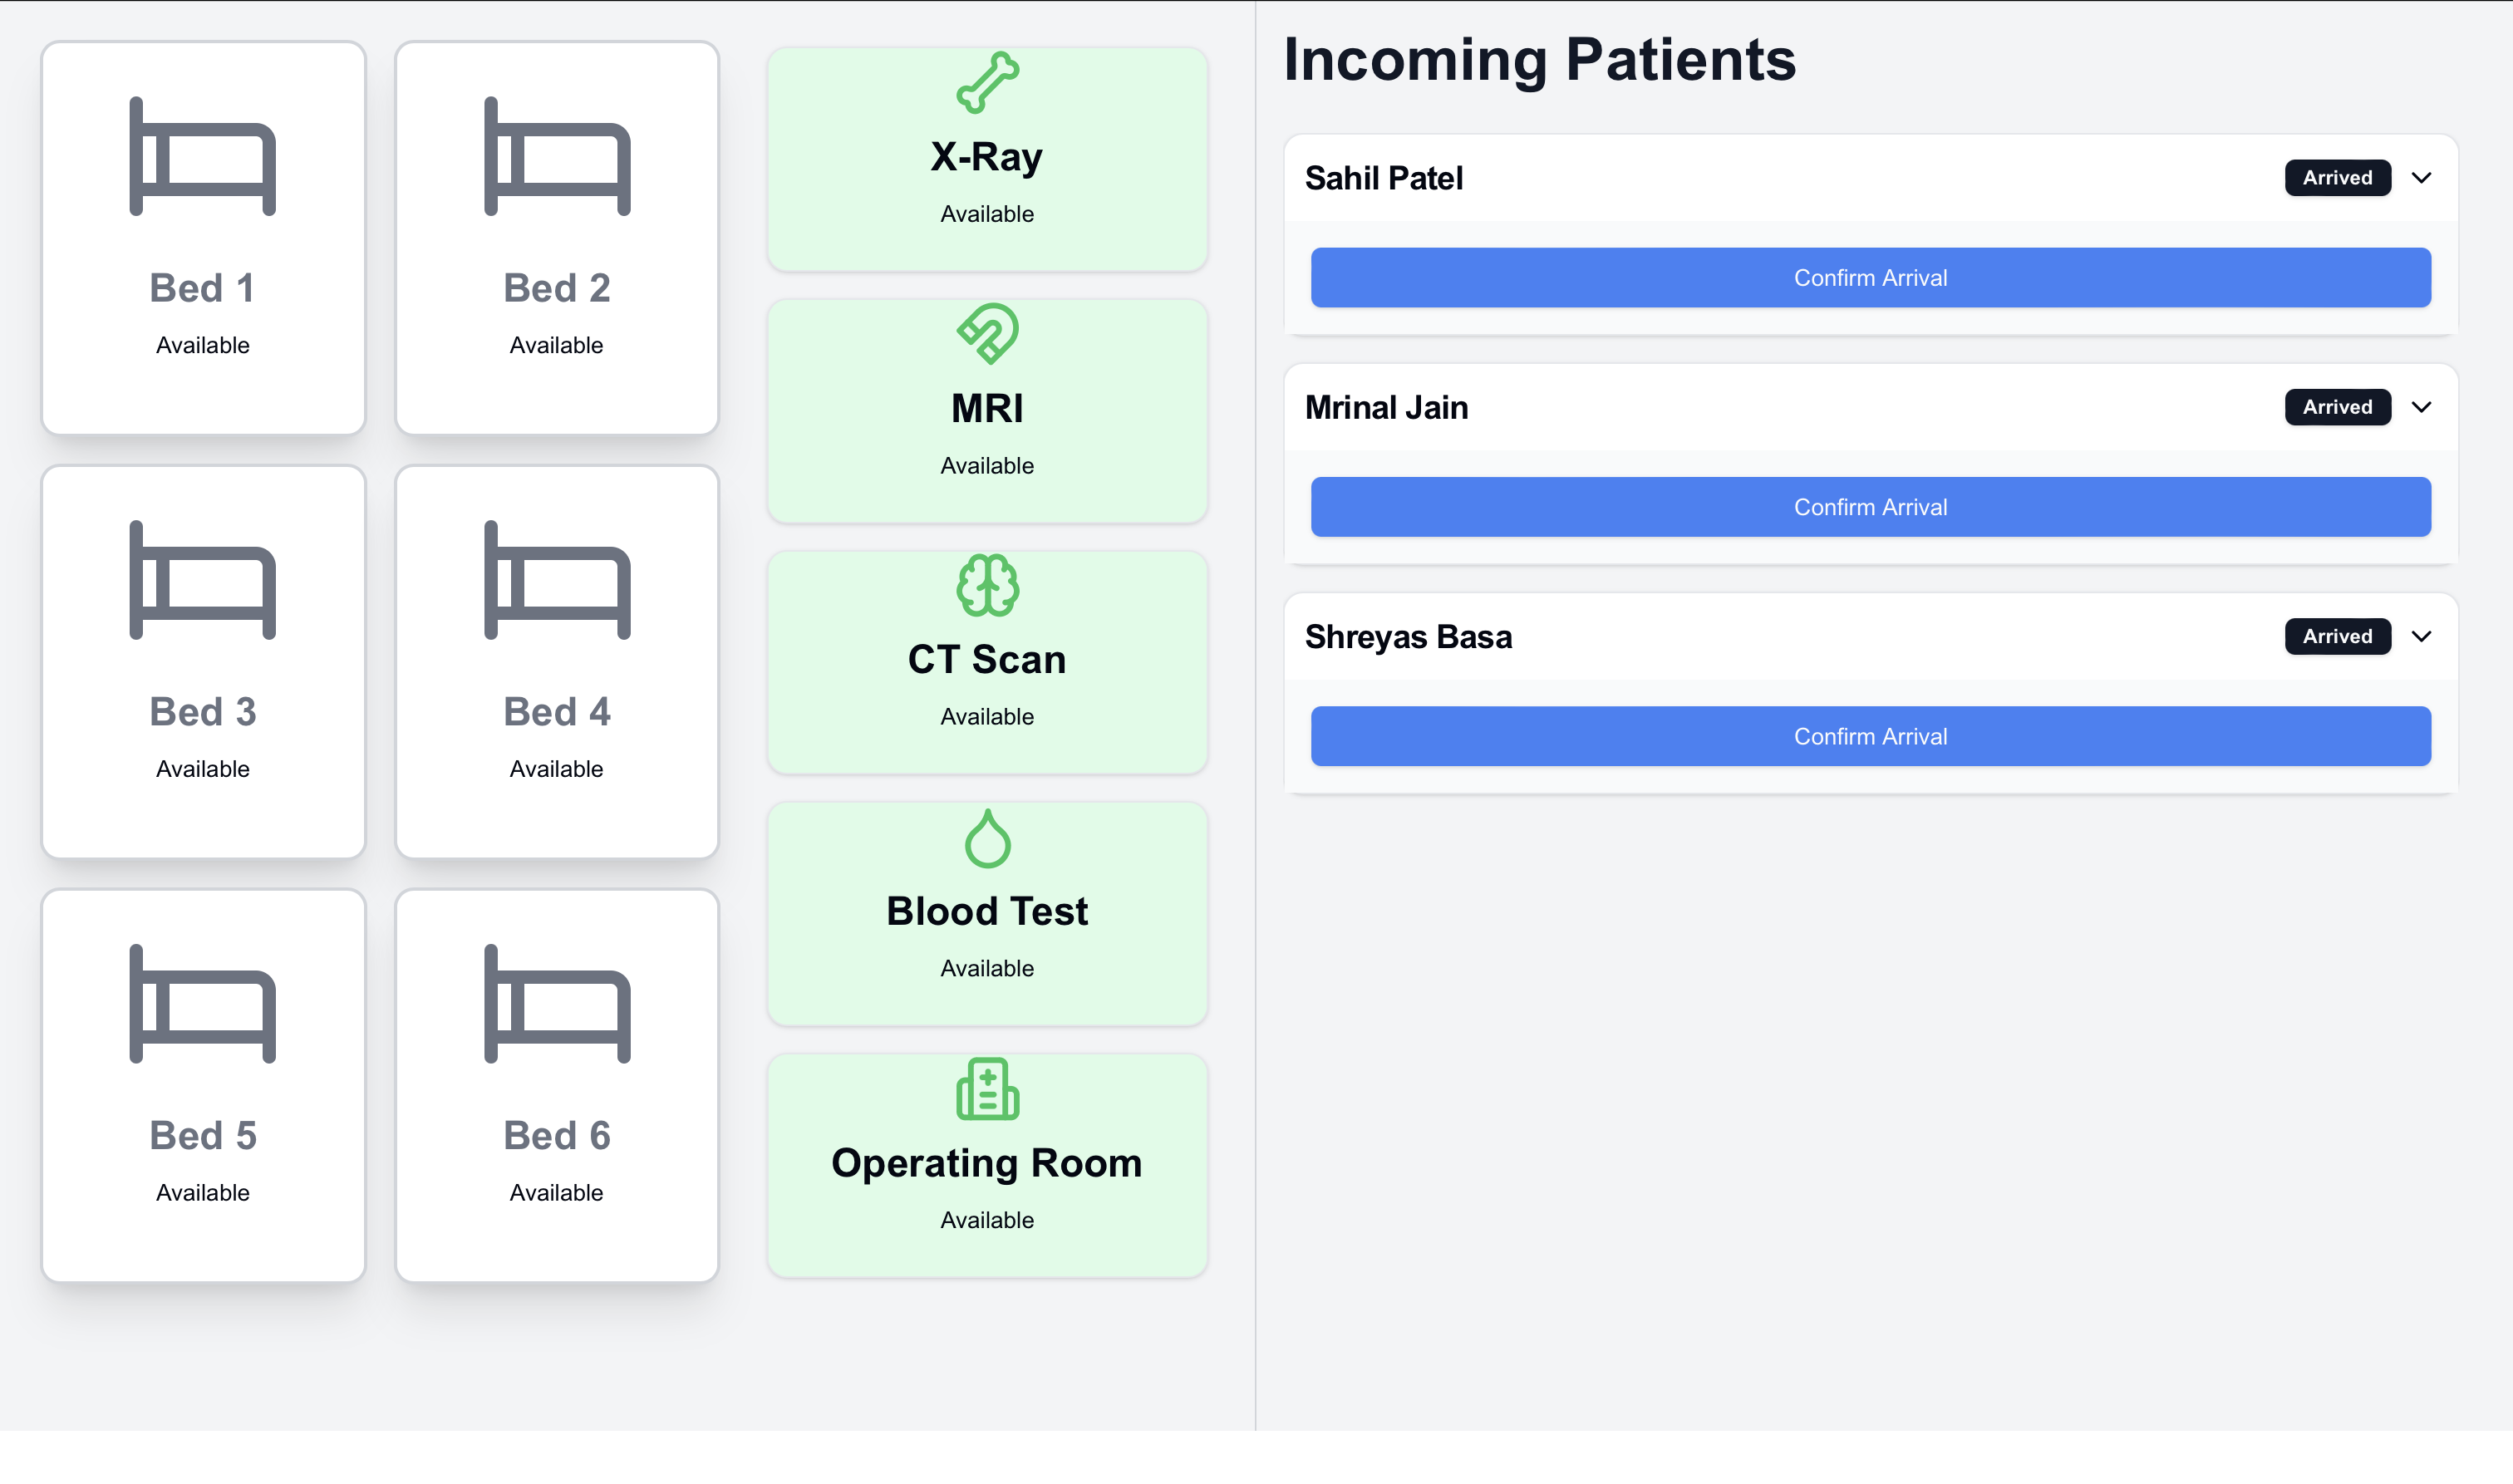The image size is (2513, 1484).
Task: Select the Bed 6 bed icon
Action: tap(557, 1004)
